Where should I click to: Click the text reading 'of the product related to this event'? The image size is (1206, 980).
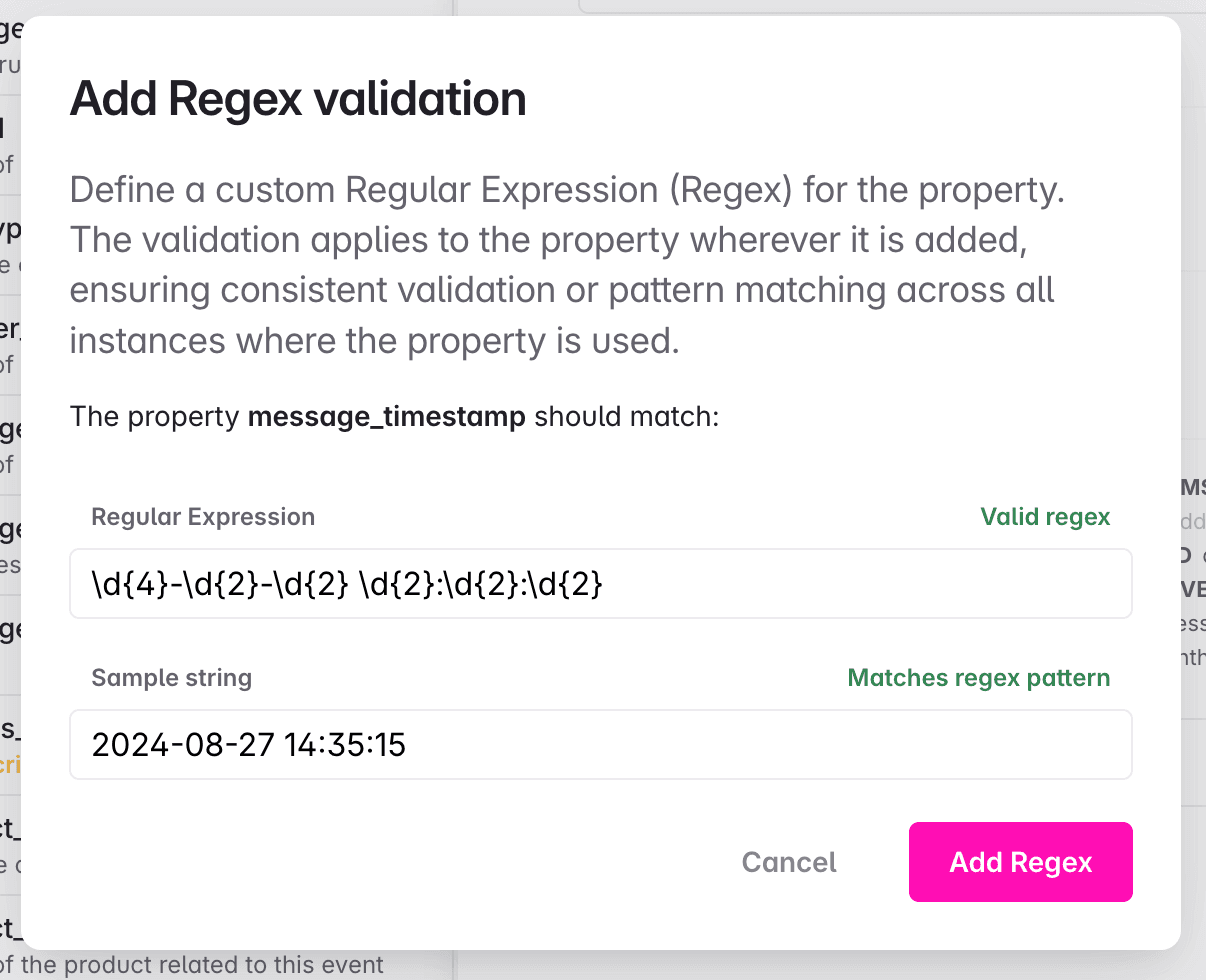192,965
